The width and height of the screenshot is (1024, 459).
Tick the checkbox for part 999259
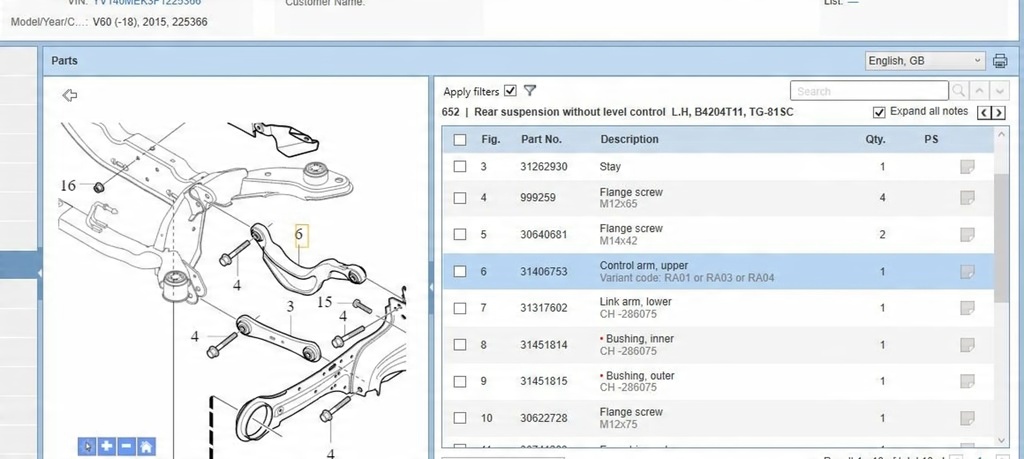tap(460, 197)
